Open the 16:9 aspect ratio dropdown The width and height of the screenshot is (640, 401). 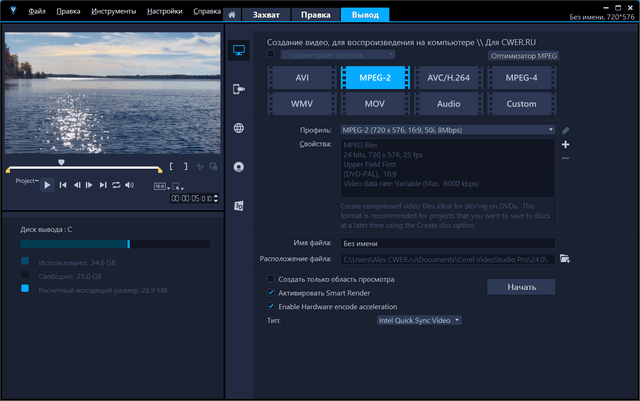pyautogui.click(x=160, y=186)
